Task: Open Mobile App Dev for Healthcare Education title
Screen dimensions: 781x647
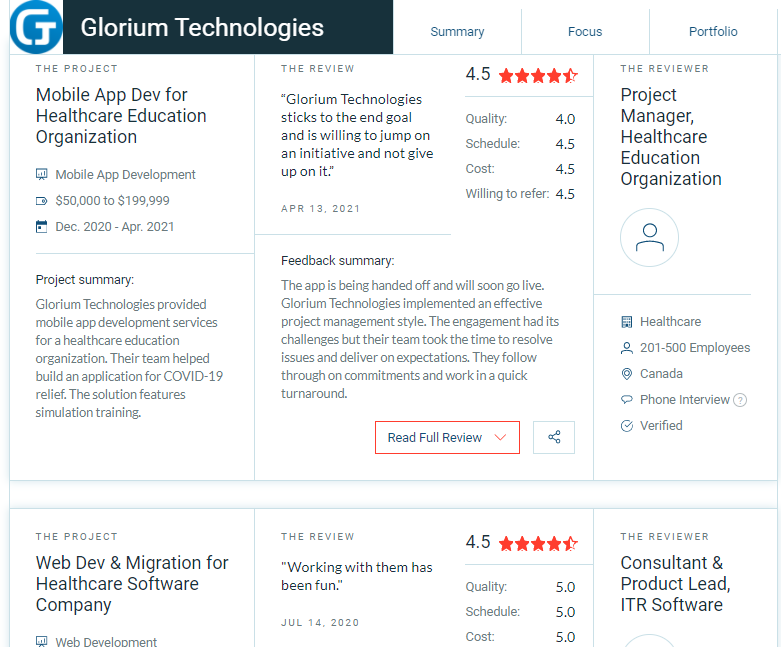Action: (121, 116)
